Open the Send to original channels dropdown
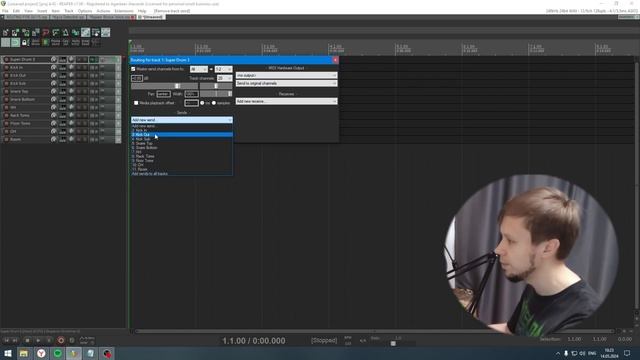This screenshot has width=640, height=360. pos(287,83)
